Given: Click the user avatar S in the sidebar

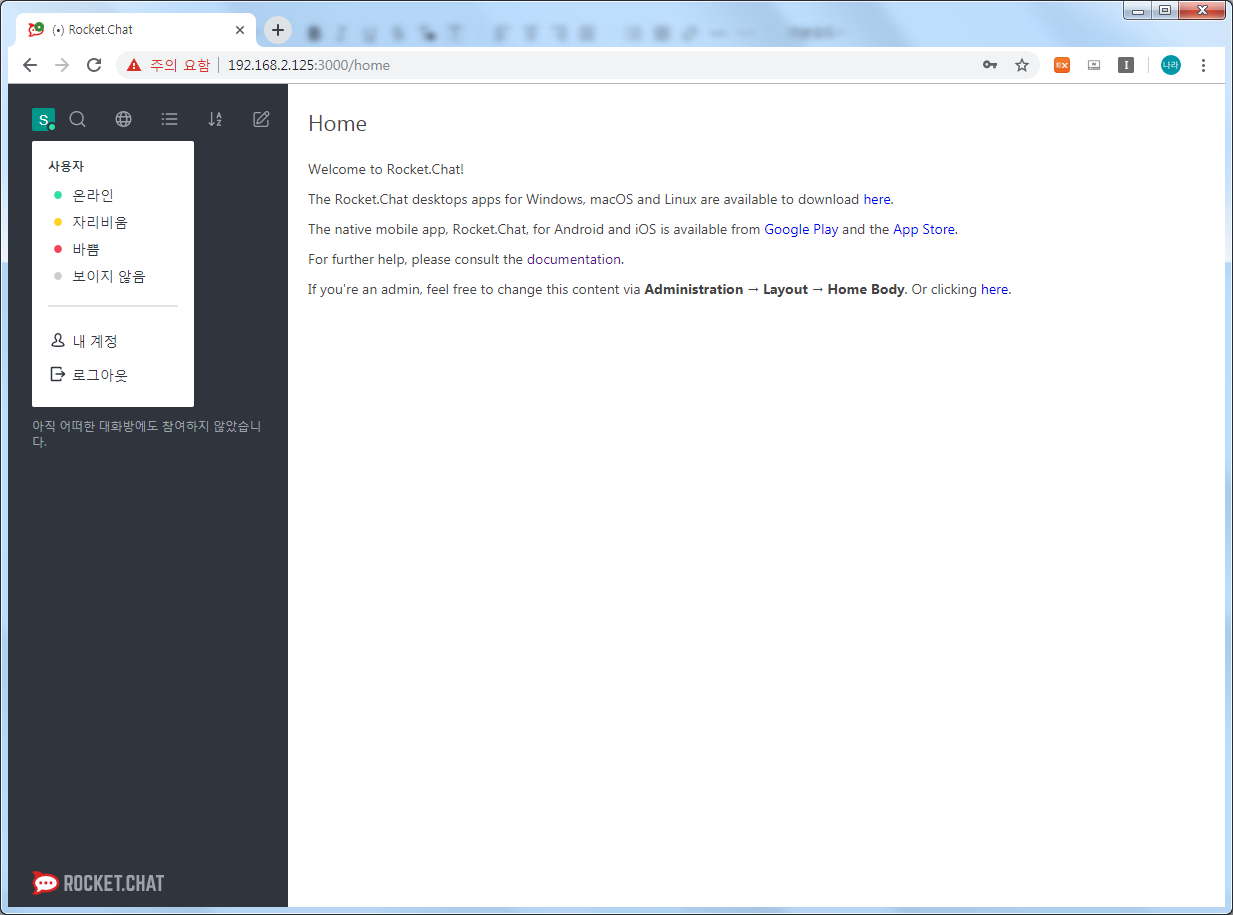Looking at the screenshot, I should pyautogui.click(x=43, y=120).
